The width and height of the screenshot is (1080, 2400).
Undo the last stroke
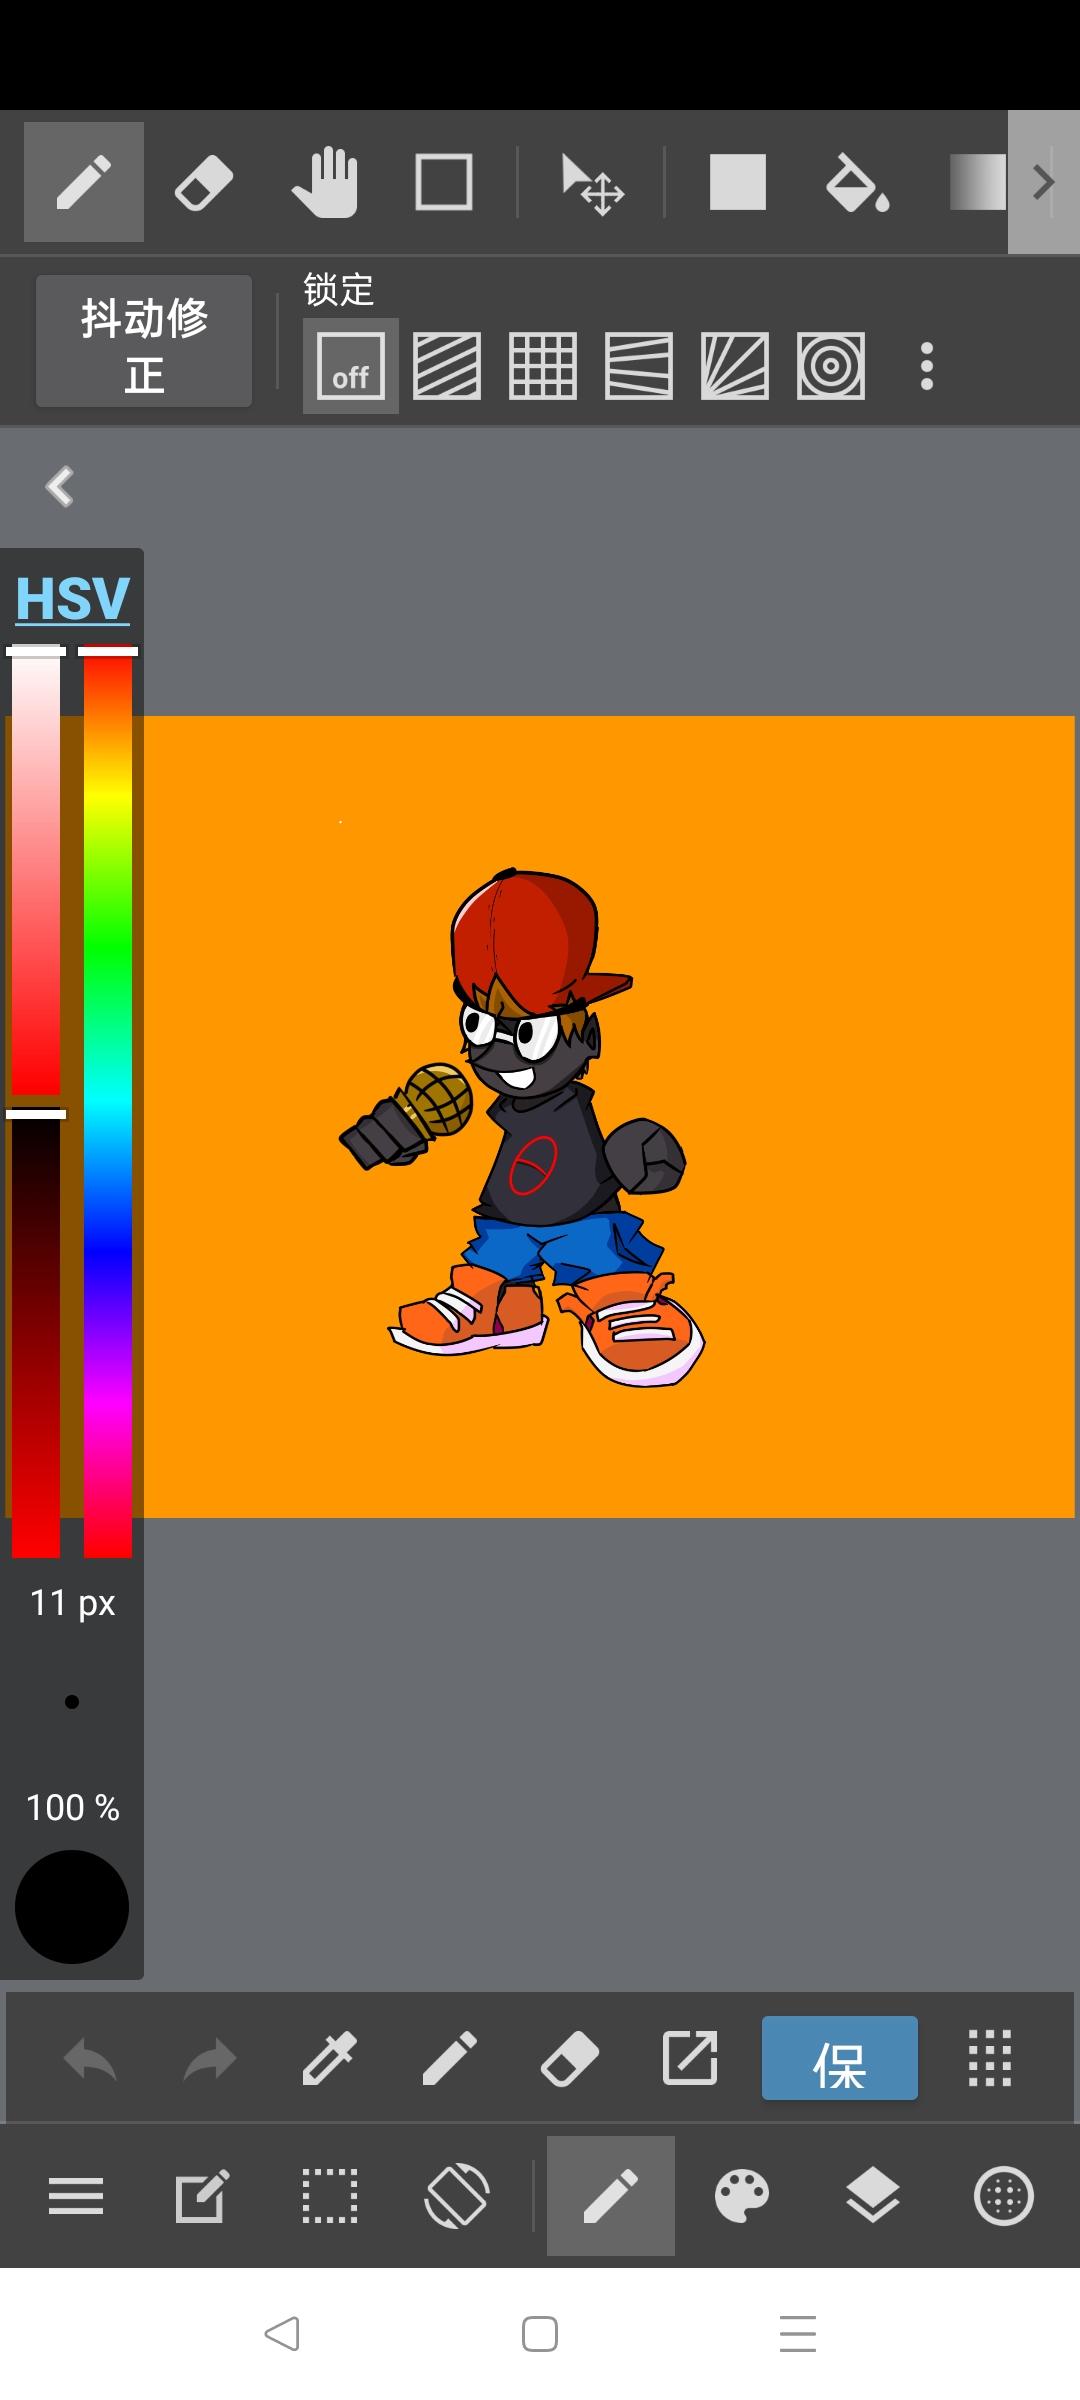[90, 2059]
